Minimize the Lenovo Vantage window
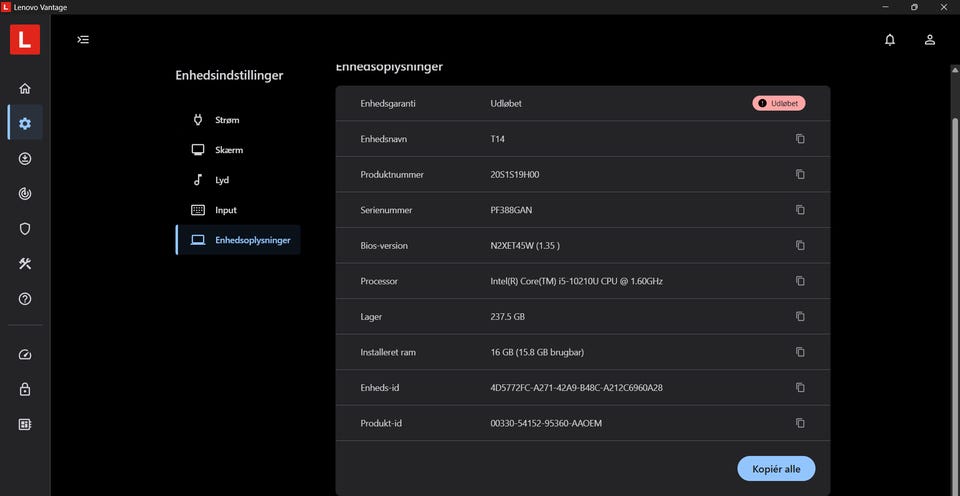 click(x=885, y=7)
